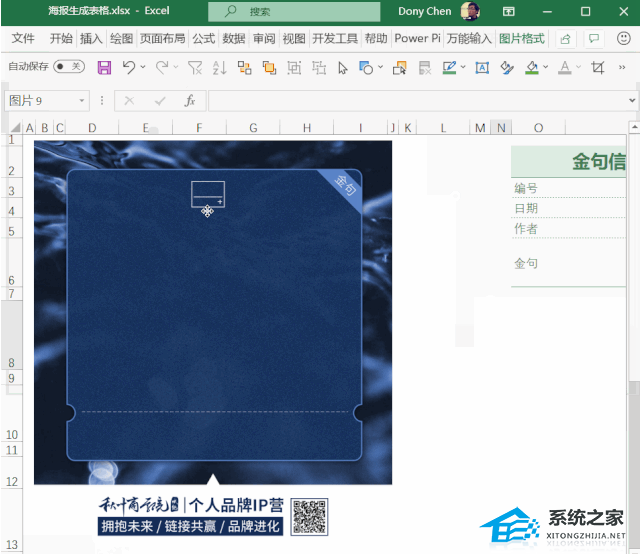Click the Share icon in ribbon
The width and height of the screenshot is (641, 554).
point(565,39)
